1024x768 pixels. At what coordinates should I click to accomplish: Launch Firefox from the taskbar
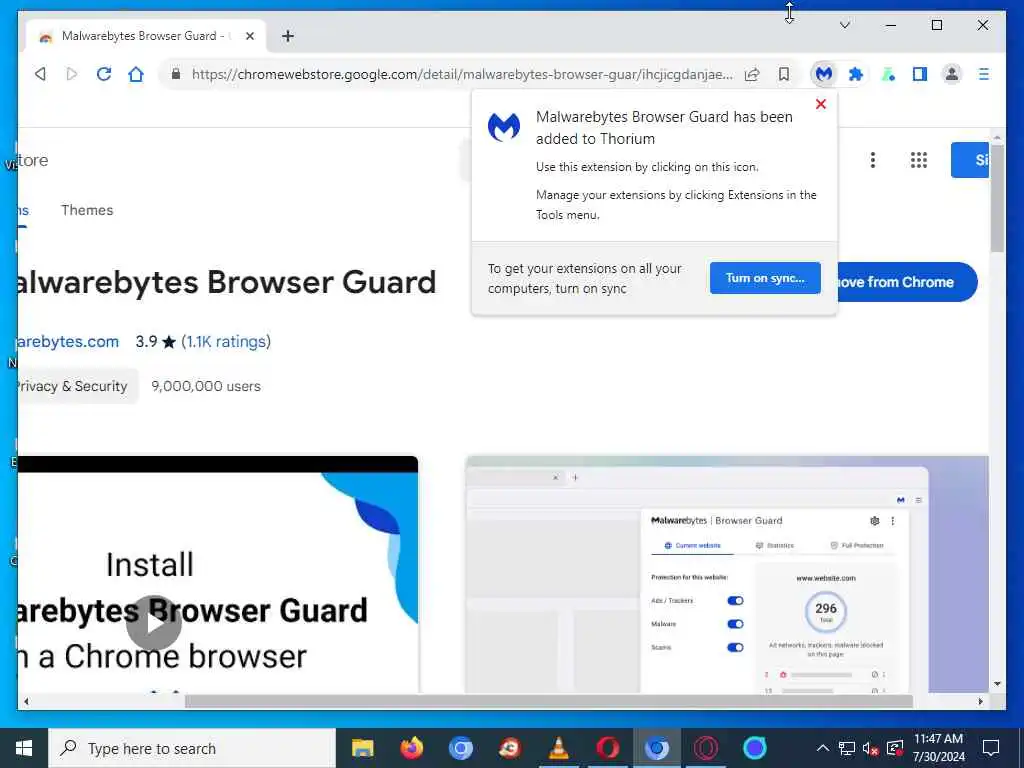[x=411, y=748]
